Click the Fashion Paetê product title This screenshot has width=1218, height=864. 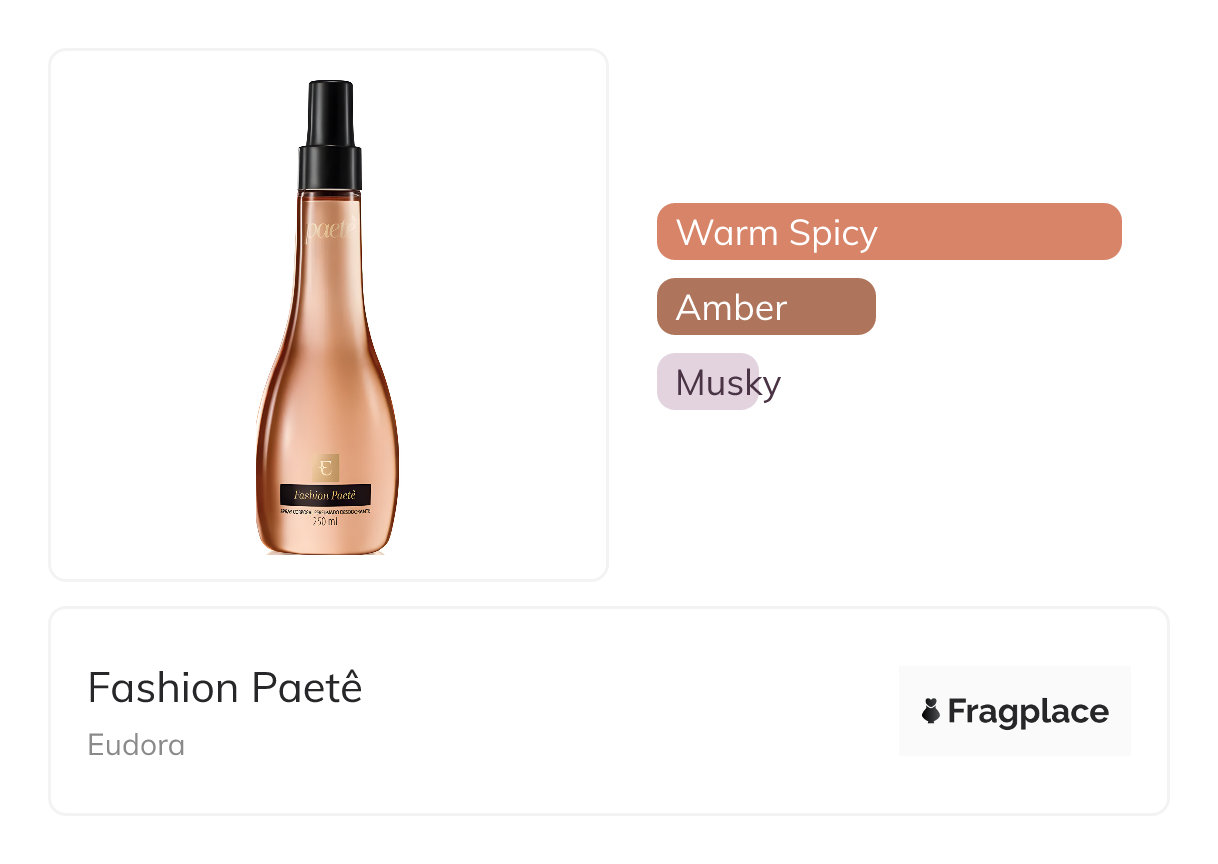pyautogui.click(x=225, y=688)
